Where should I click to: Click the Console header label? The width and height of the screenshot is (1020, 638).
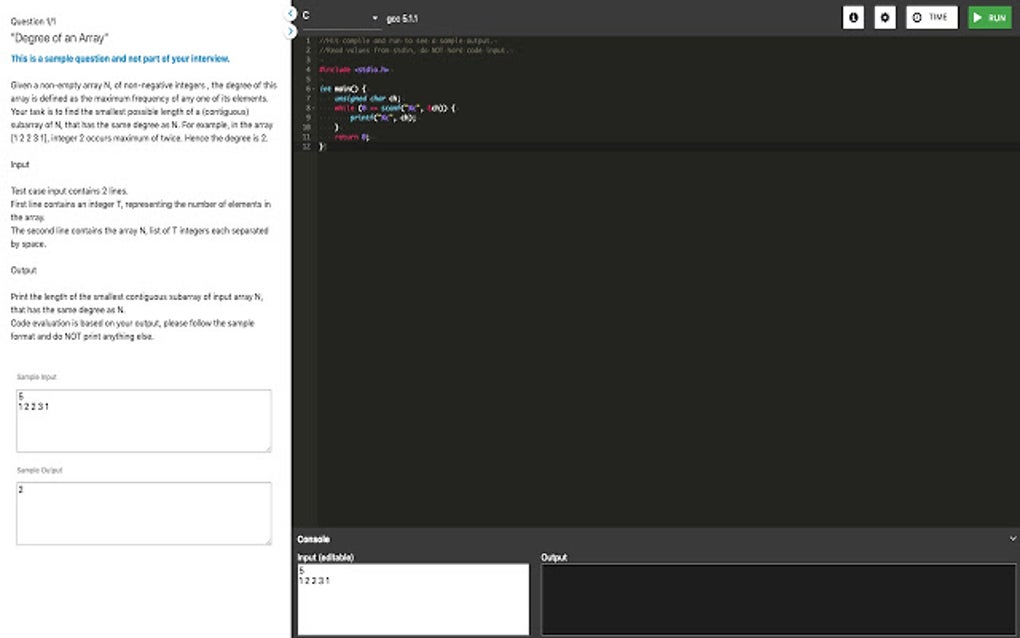(313, 539)
